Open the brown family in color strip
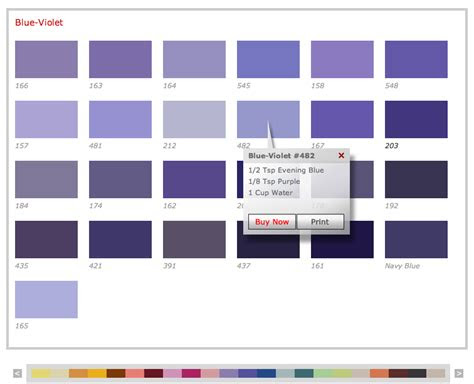The width and height of the screenshot is (474, 384). (x=116, y=373)
